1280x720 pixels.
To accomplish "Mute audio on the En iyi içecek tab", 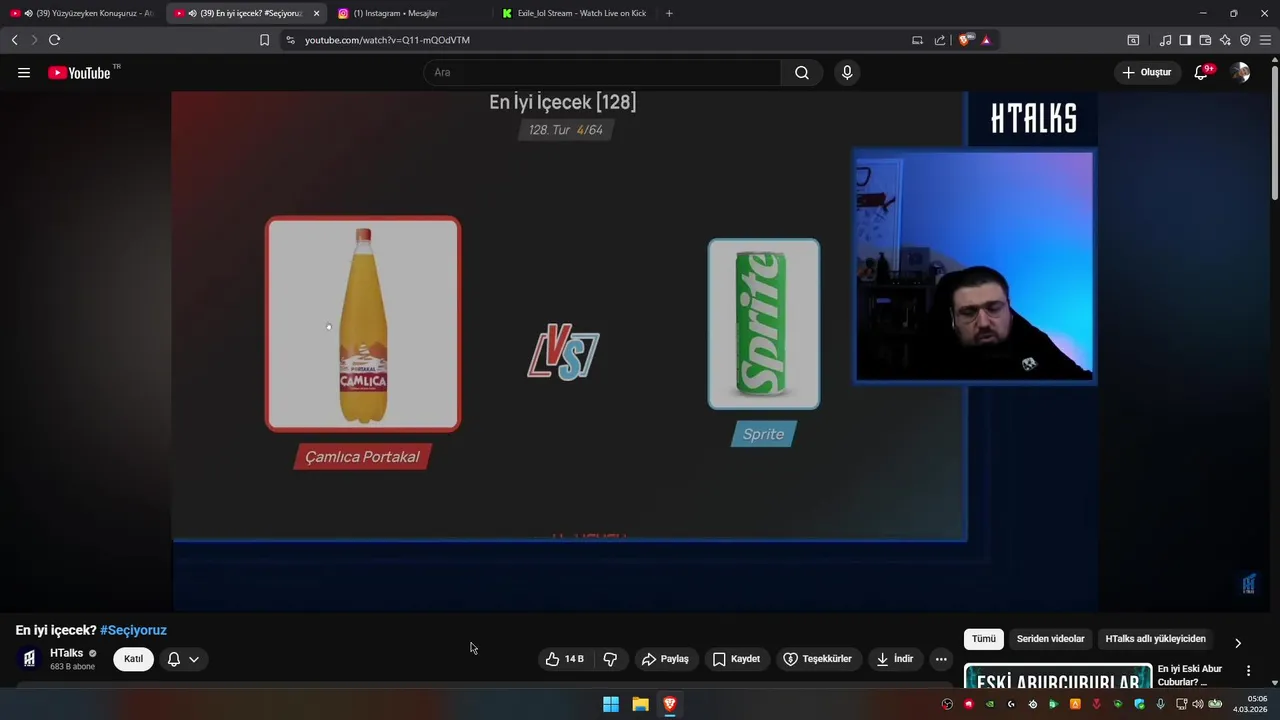I will point(192,13).
